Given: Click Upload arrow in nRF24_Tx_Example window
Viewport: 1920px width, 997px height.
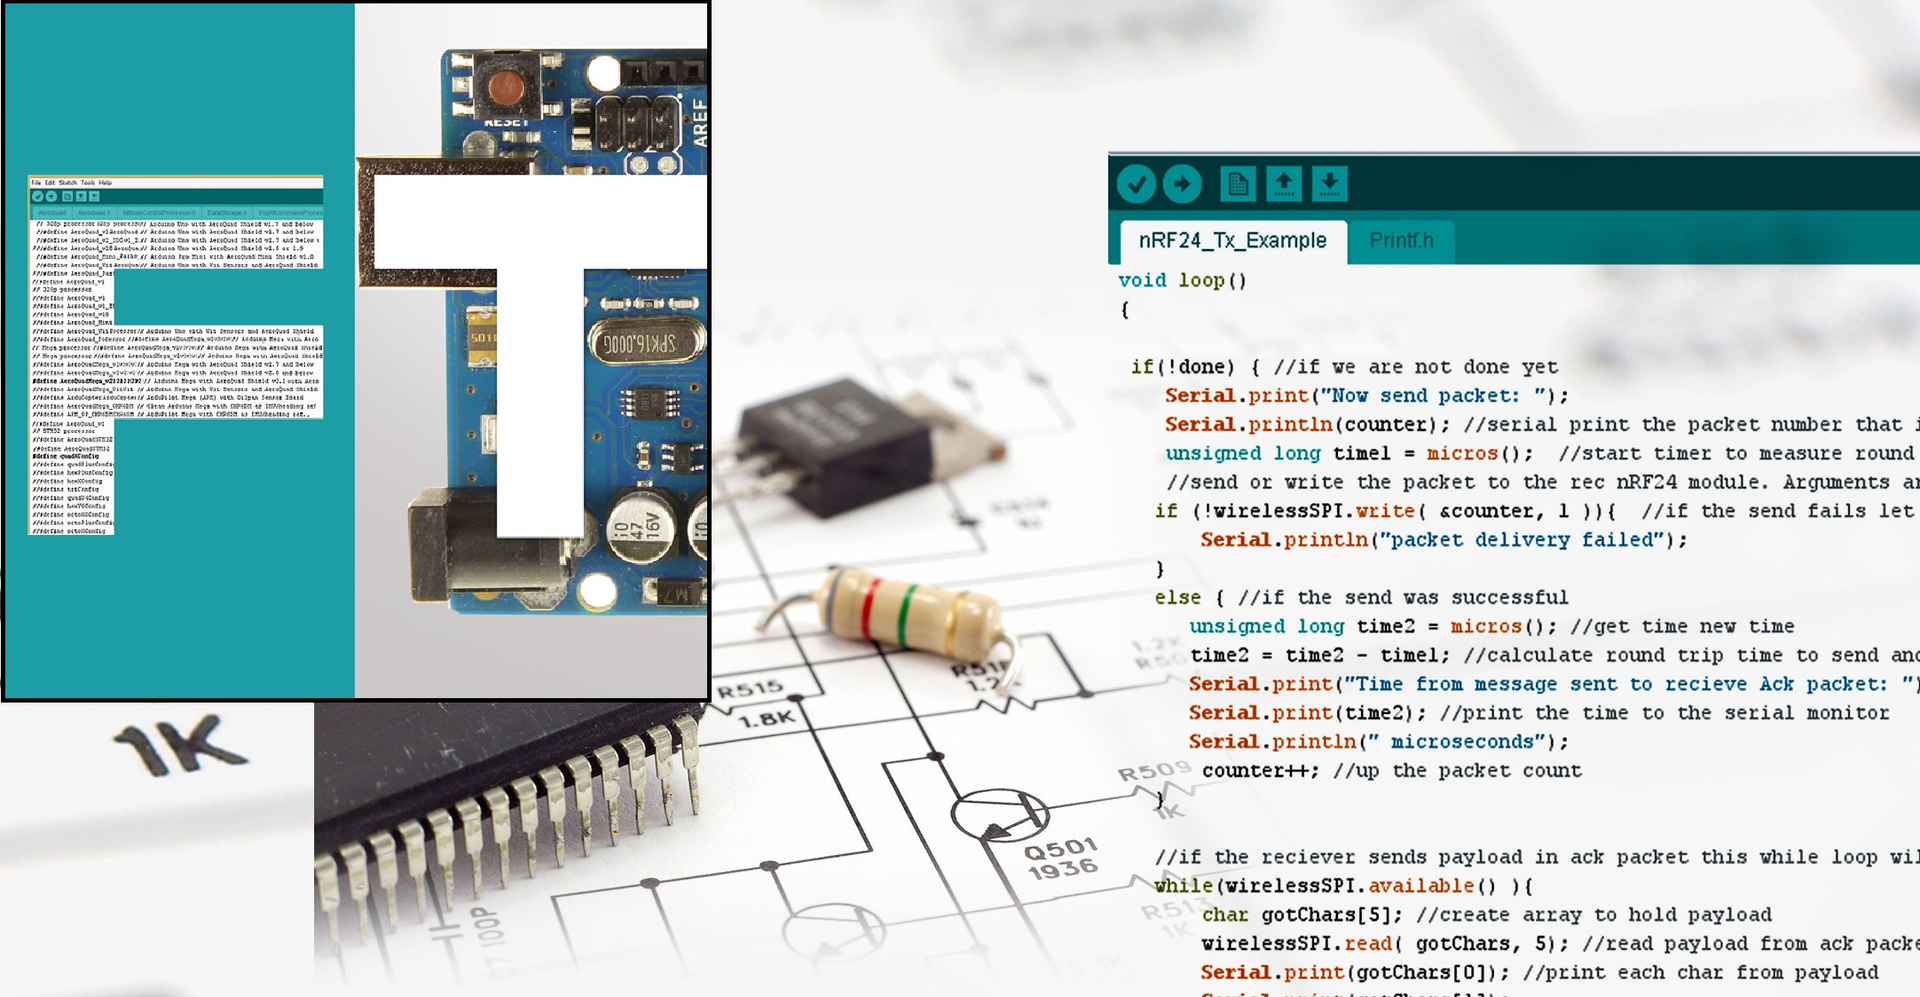Looking at the screenshot, I should click(1182, 184).
